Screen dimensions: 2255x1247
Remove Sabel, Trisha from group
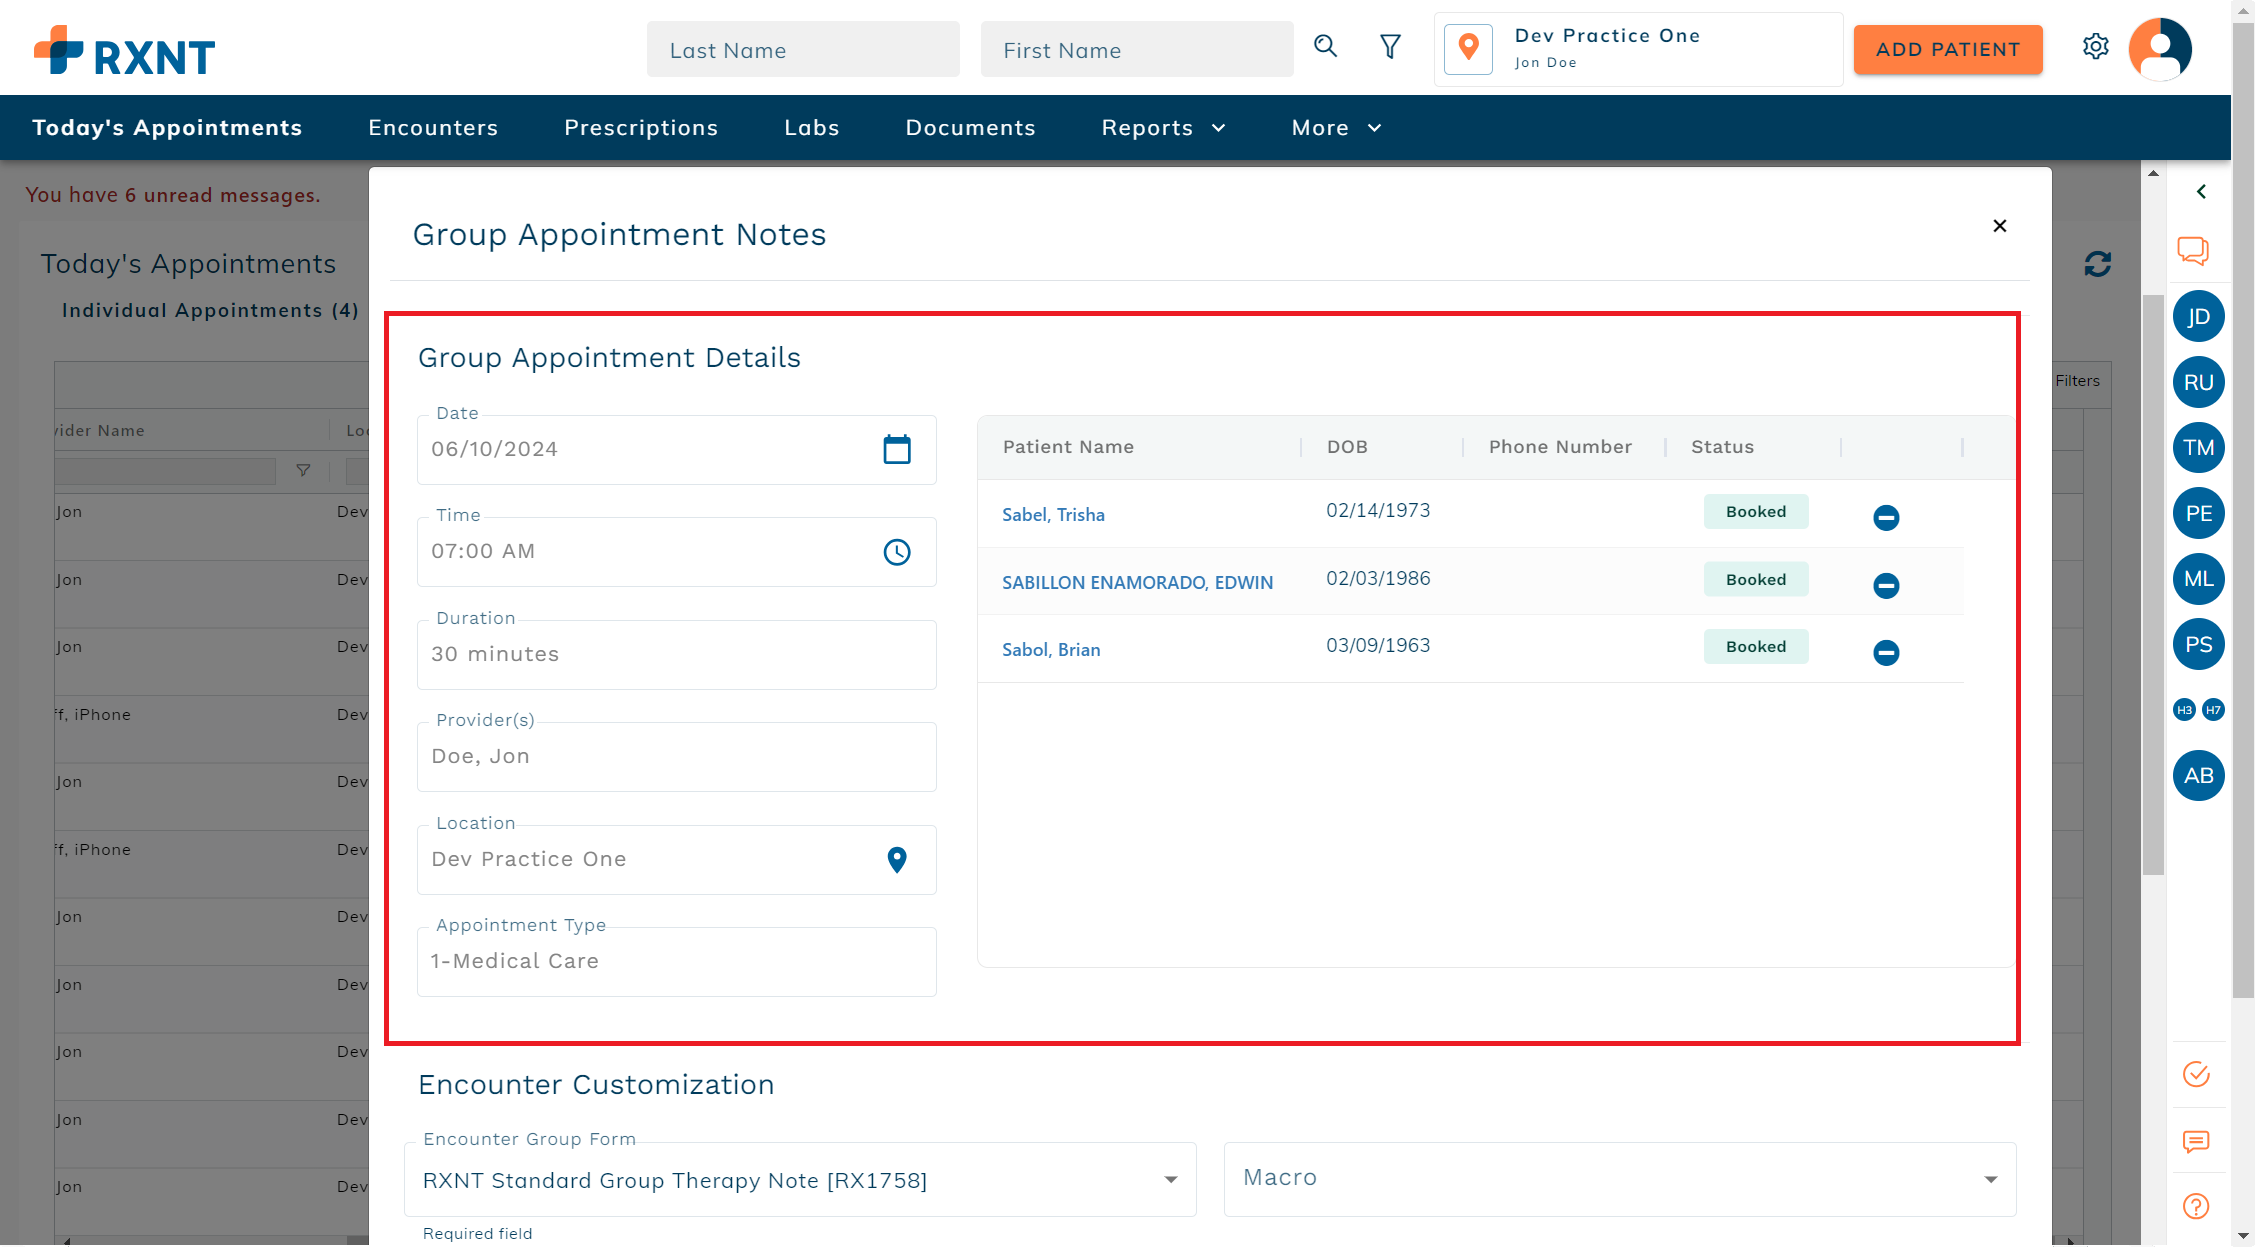click(x=1886, y=517)
